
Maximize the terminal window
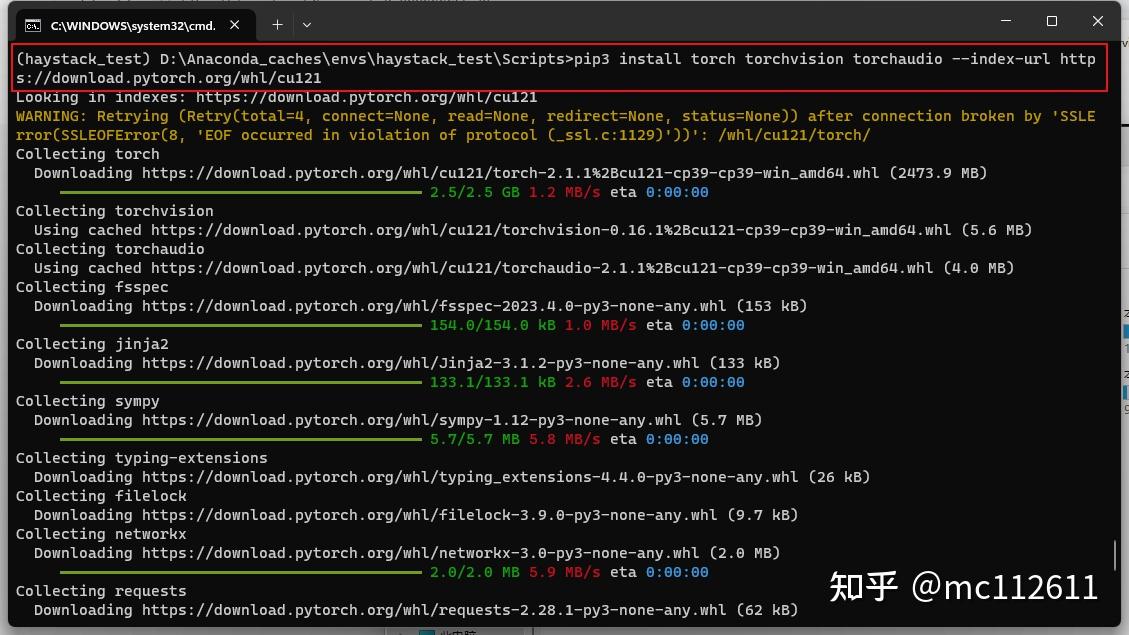(x=1051, y=21)
